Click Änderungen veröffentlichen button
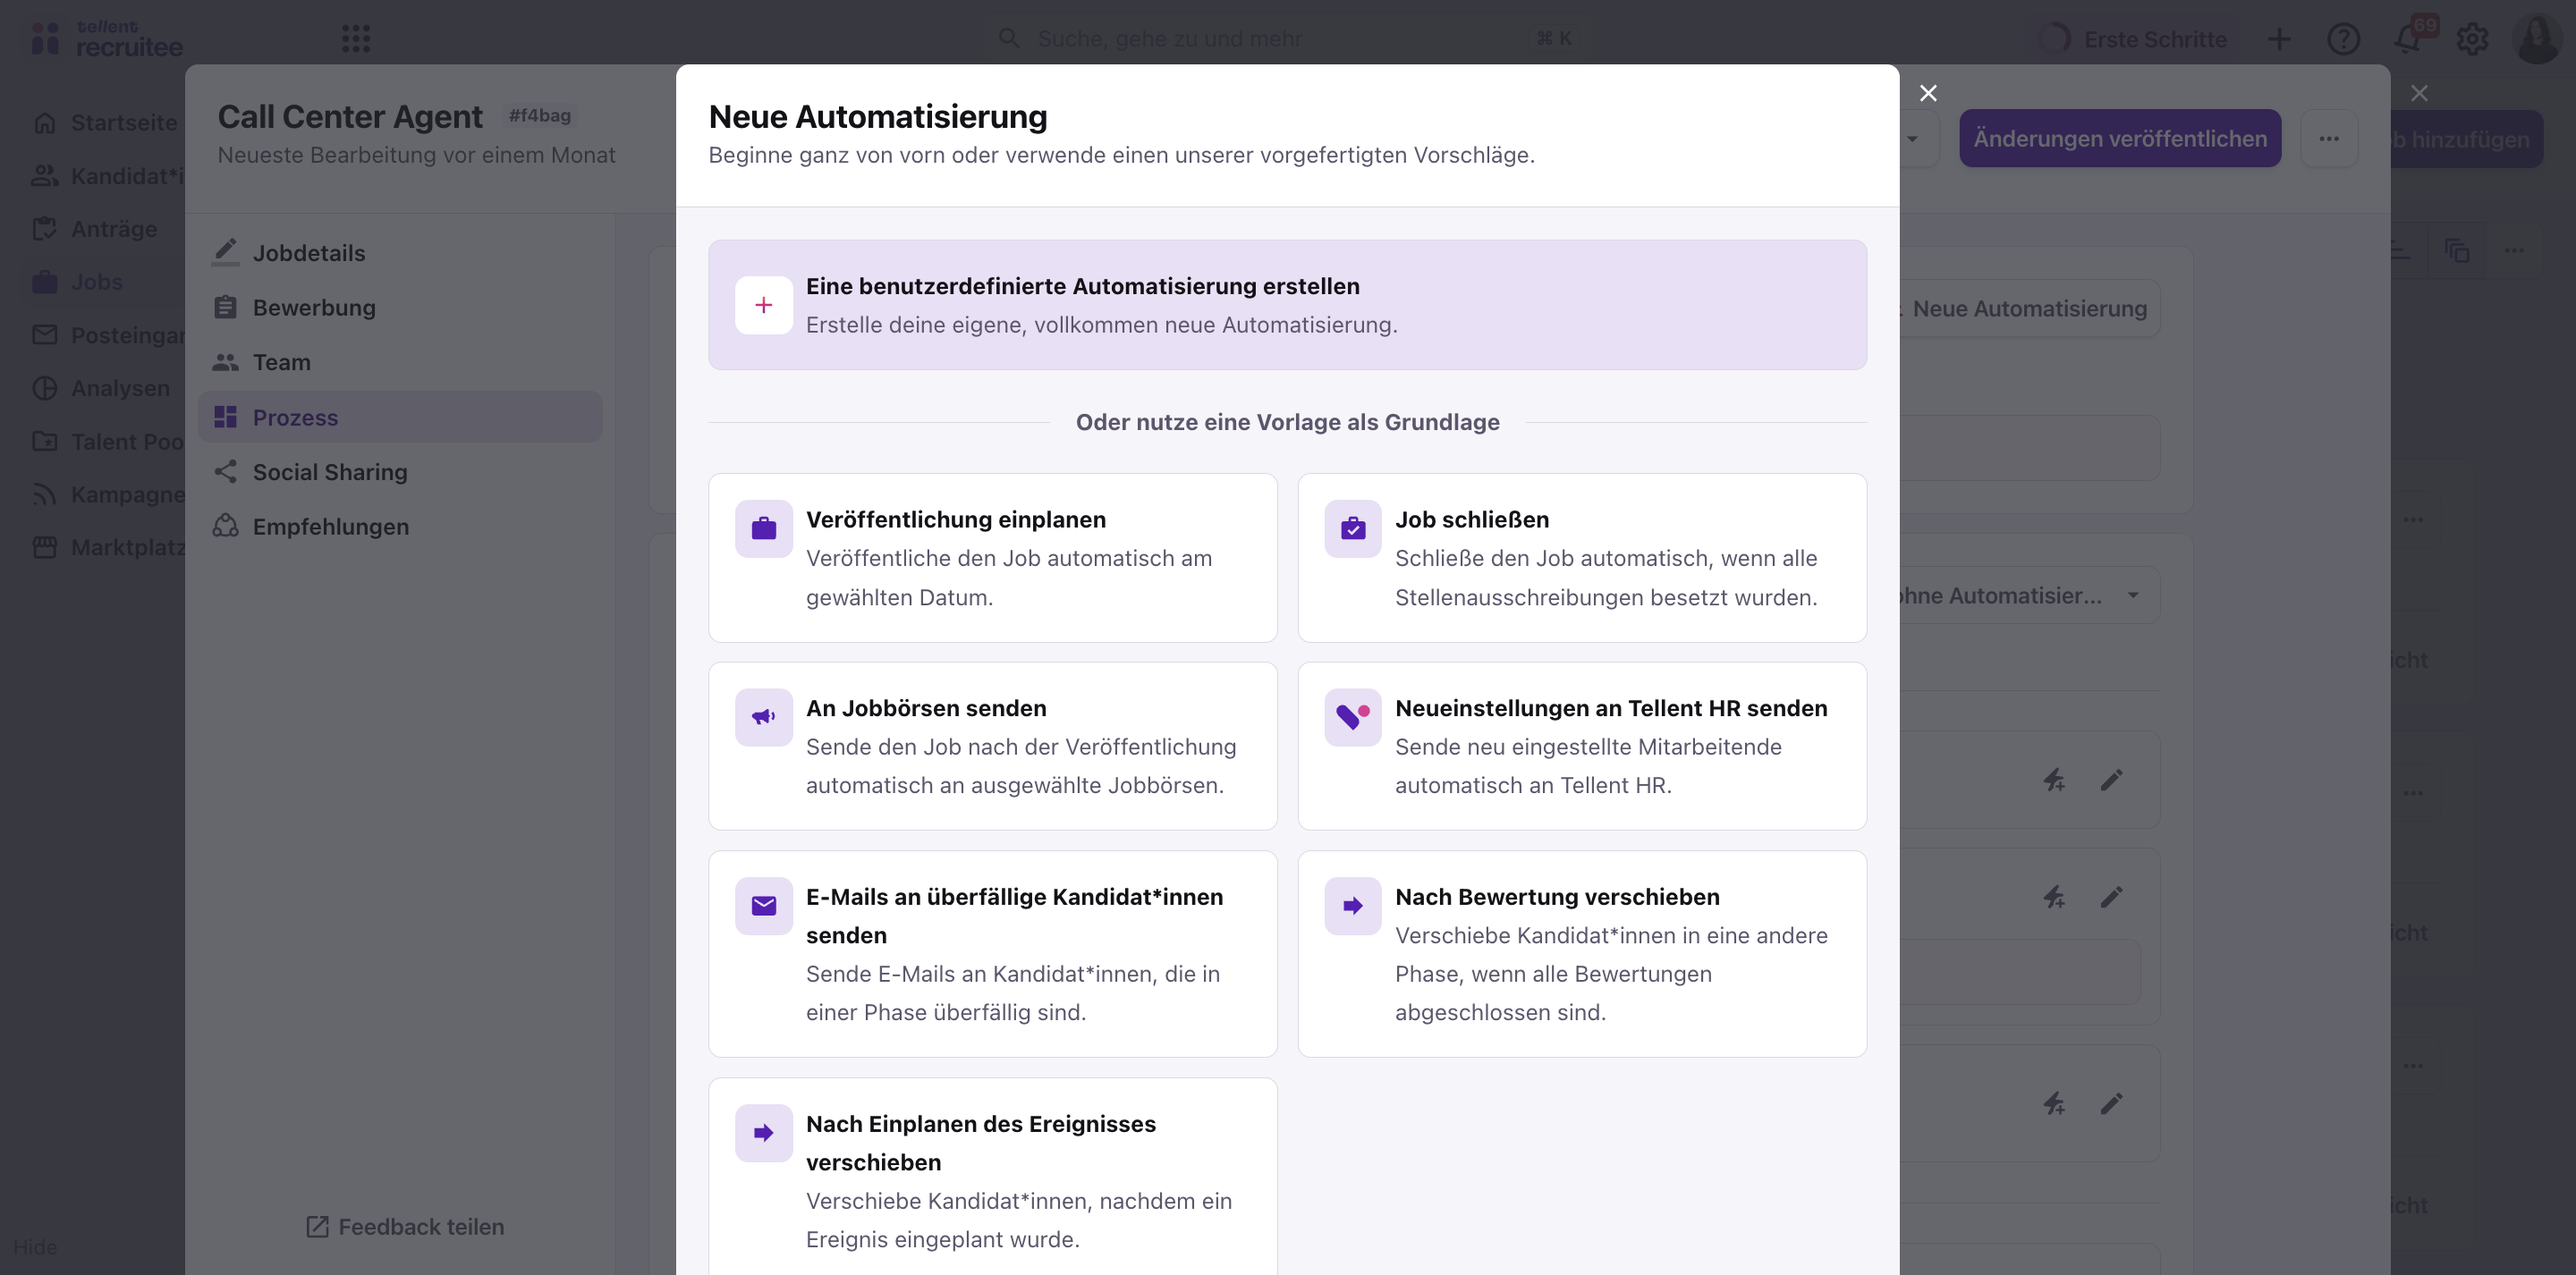2576x1275 pixels. [x=2119, y=139]
